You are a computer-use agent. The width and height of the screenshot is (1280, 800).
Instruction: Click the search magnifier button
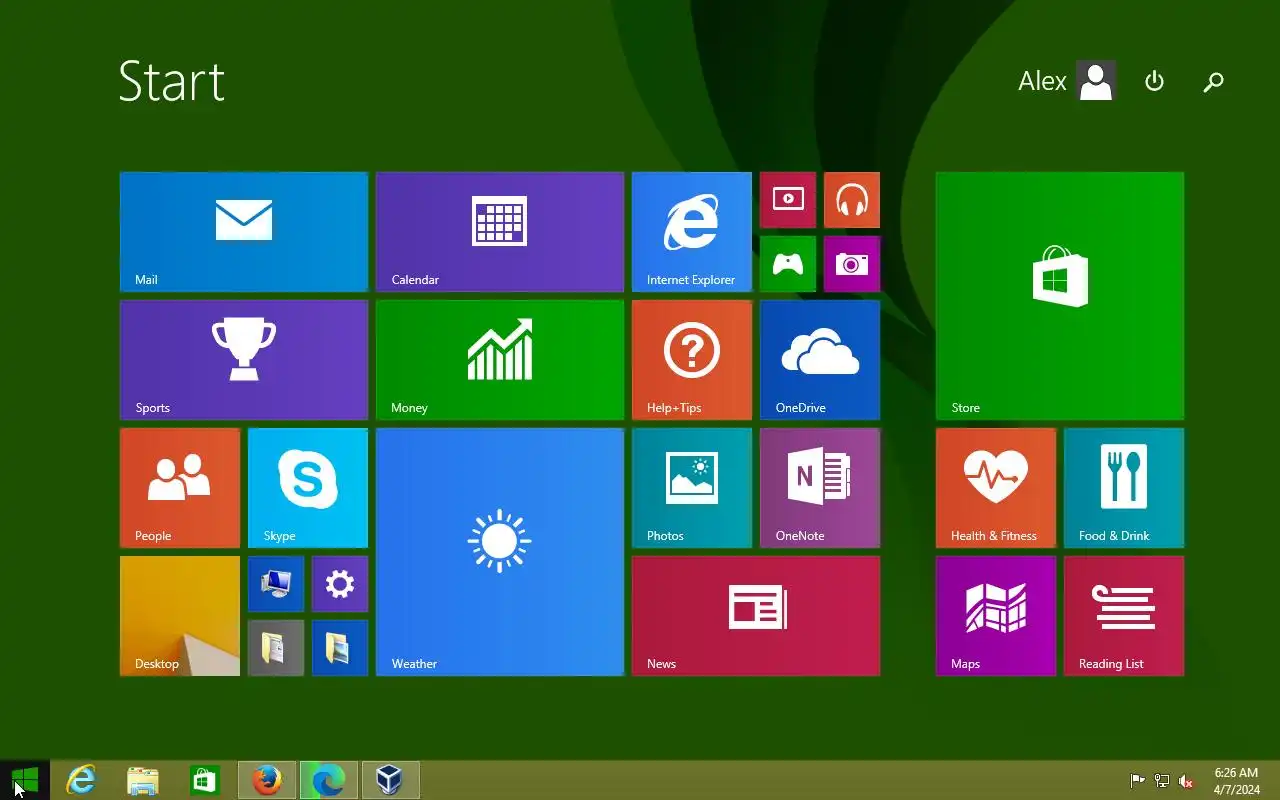point(1213,82)
